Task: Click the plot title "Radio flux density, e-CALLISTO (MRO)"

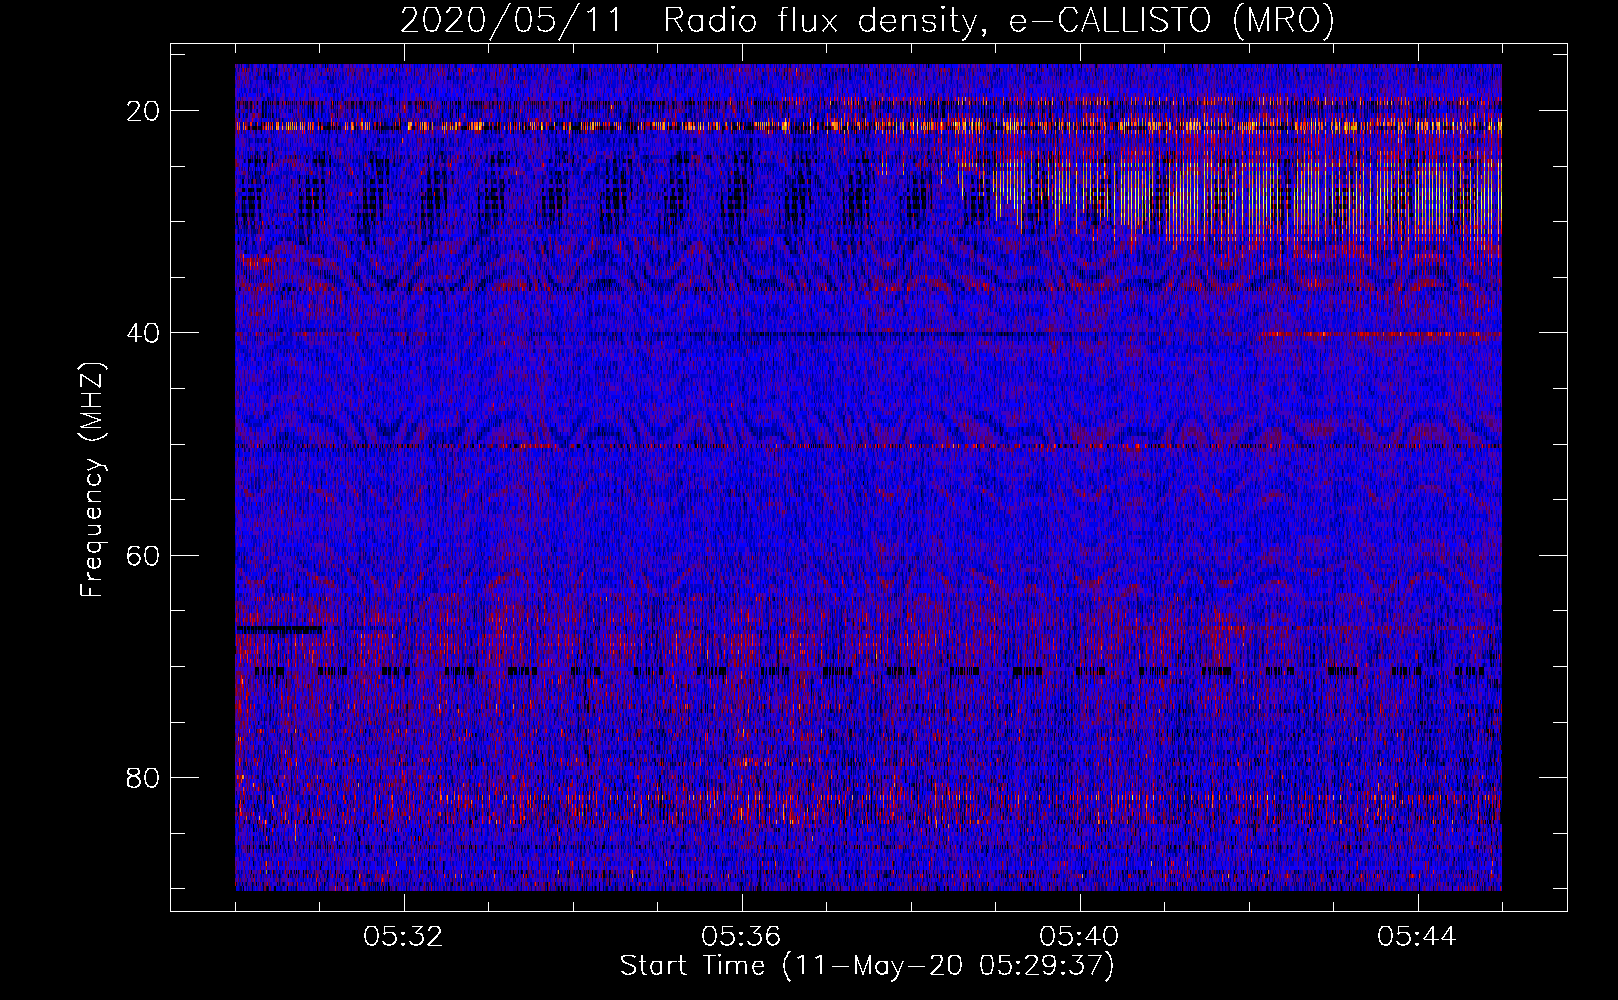Action: [998, 21]
